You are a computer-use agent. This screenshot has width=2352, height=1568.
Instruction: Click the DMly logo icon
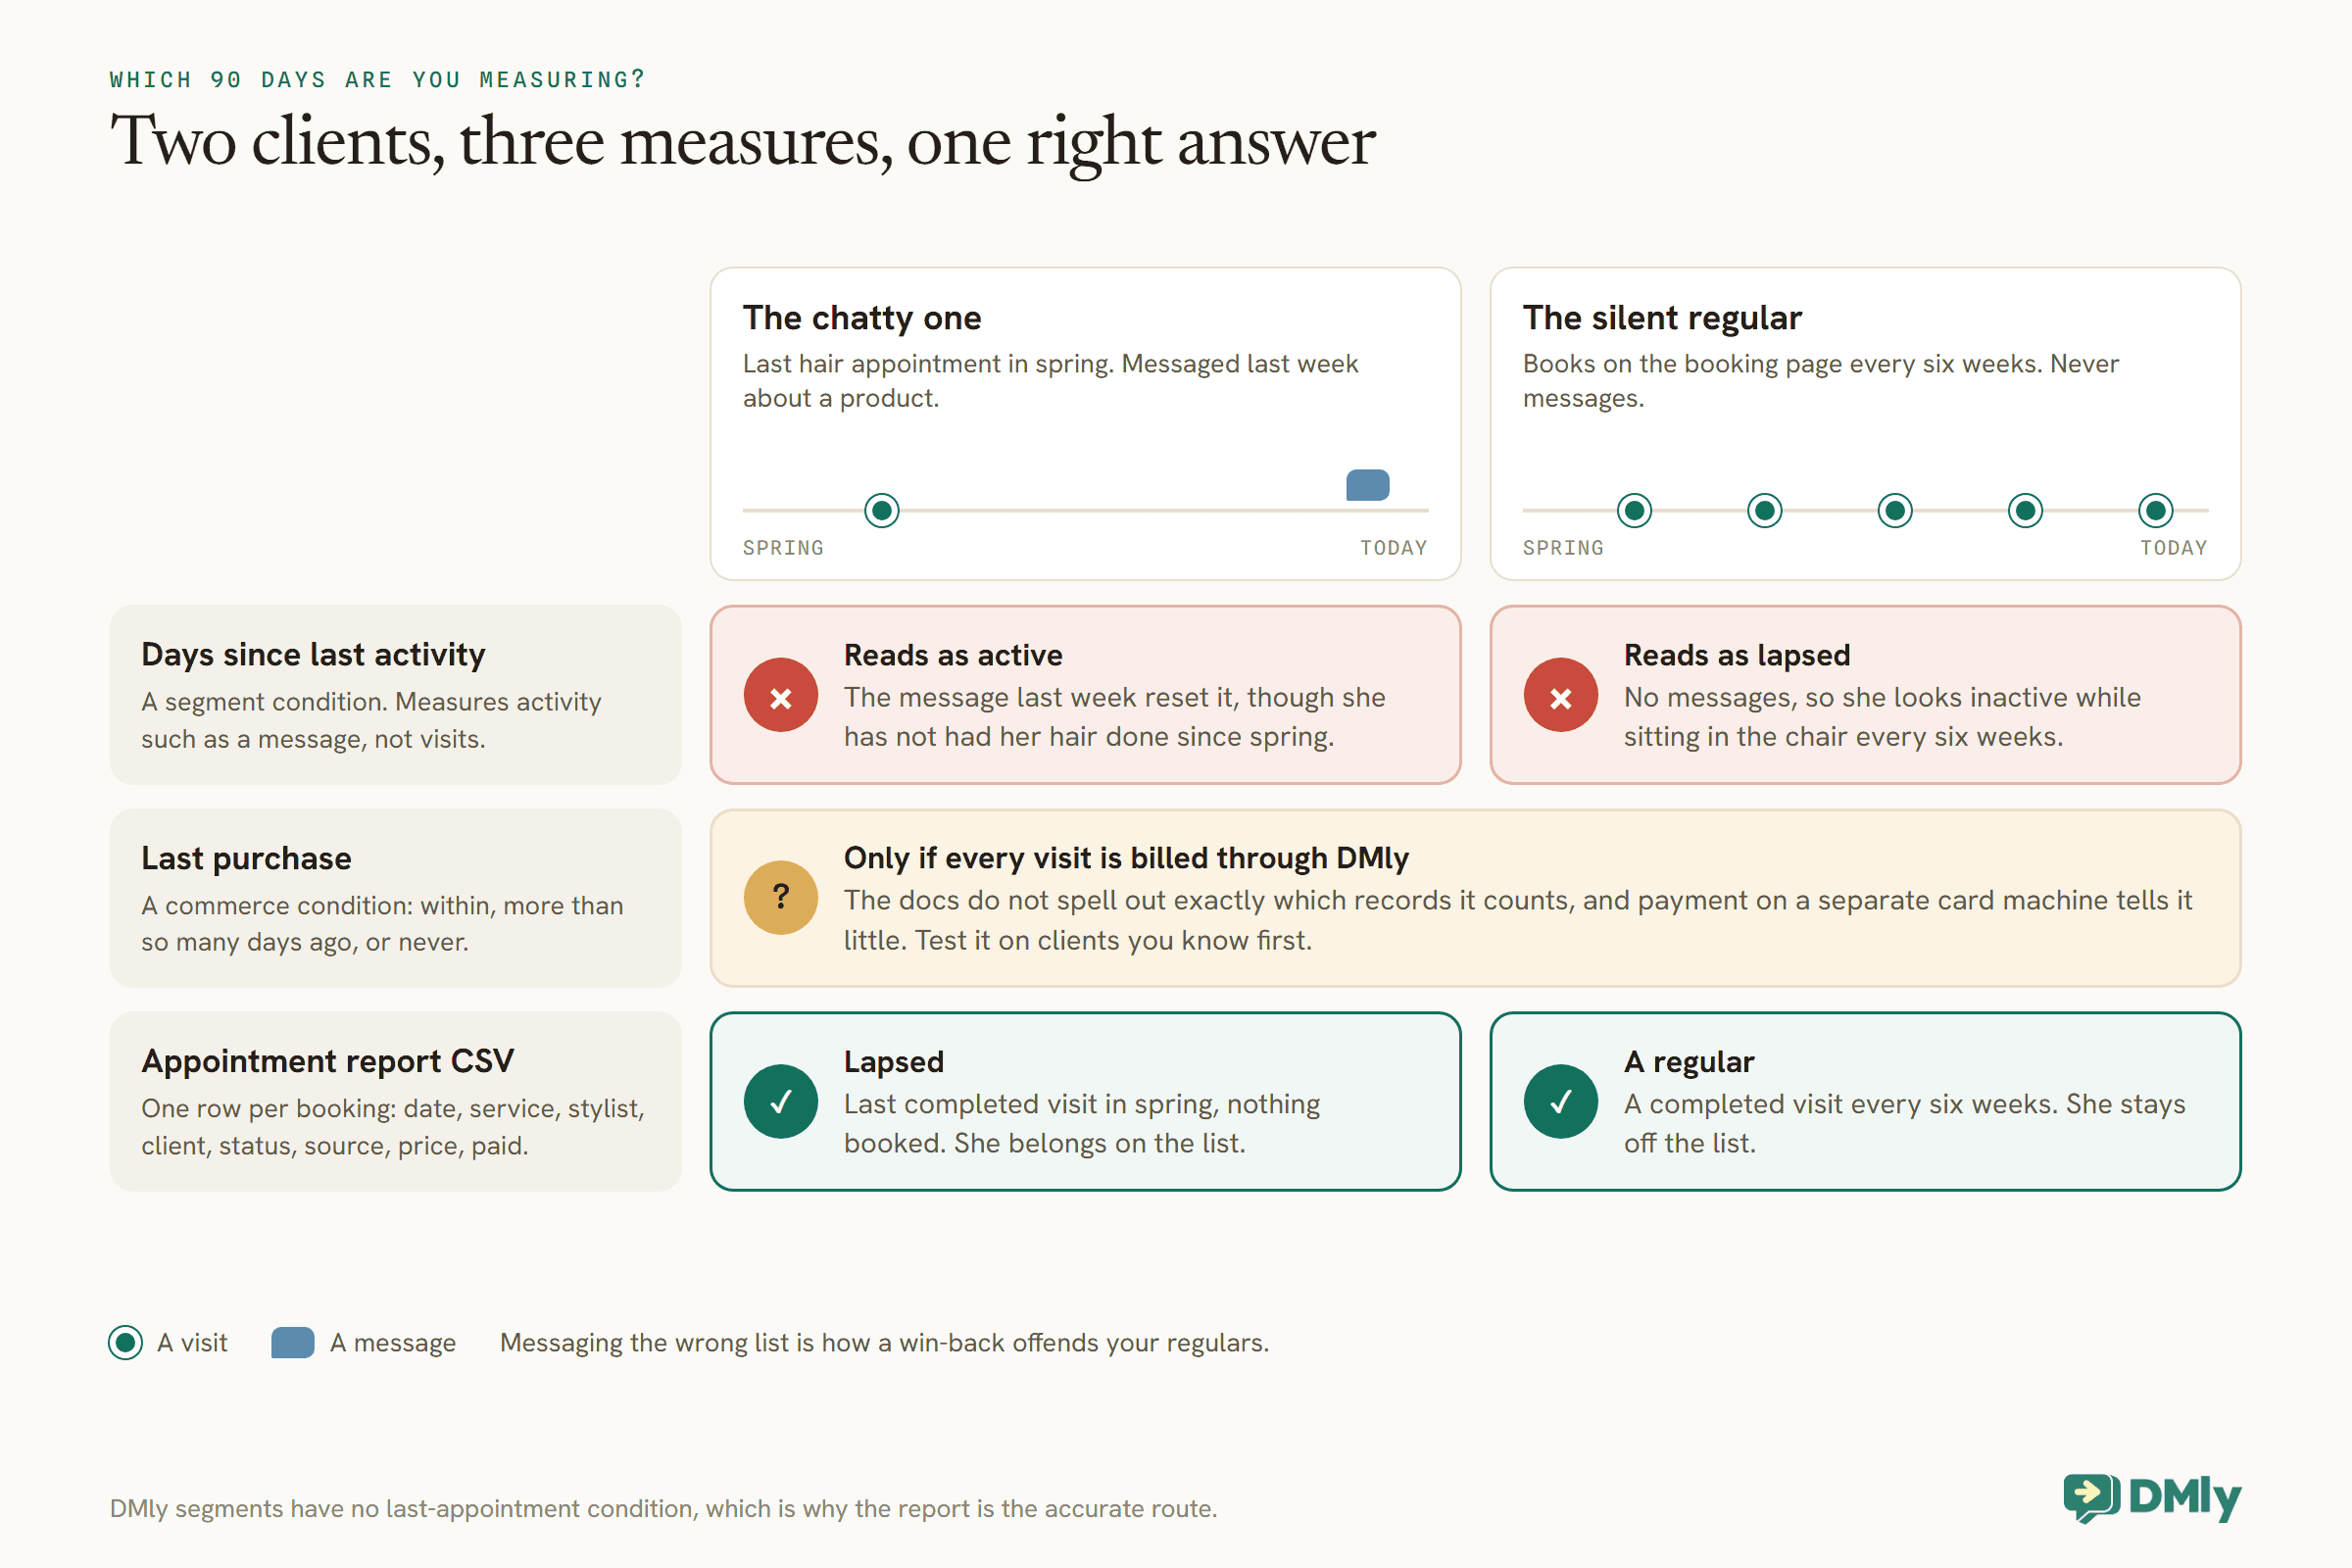(x=2091, y=1498)
